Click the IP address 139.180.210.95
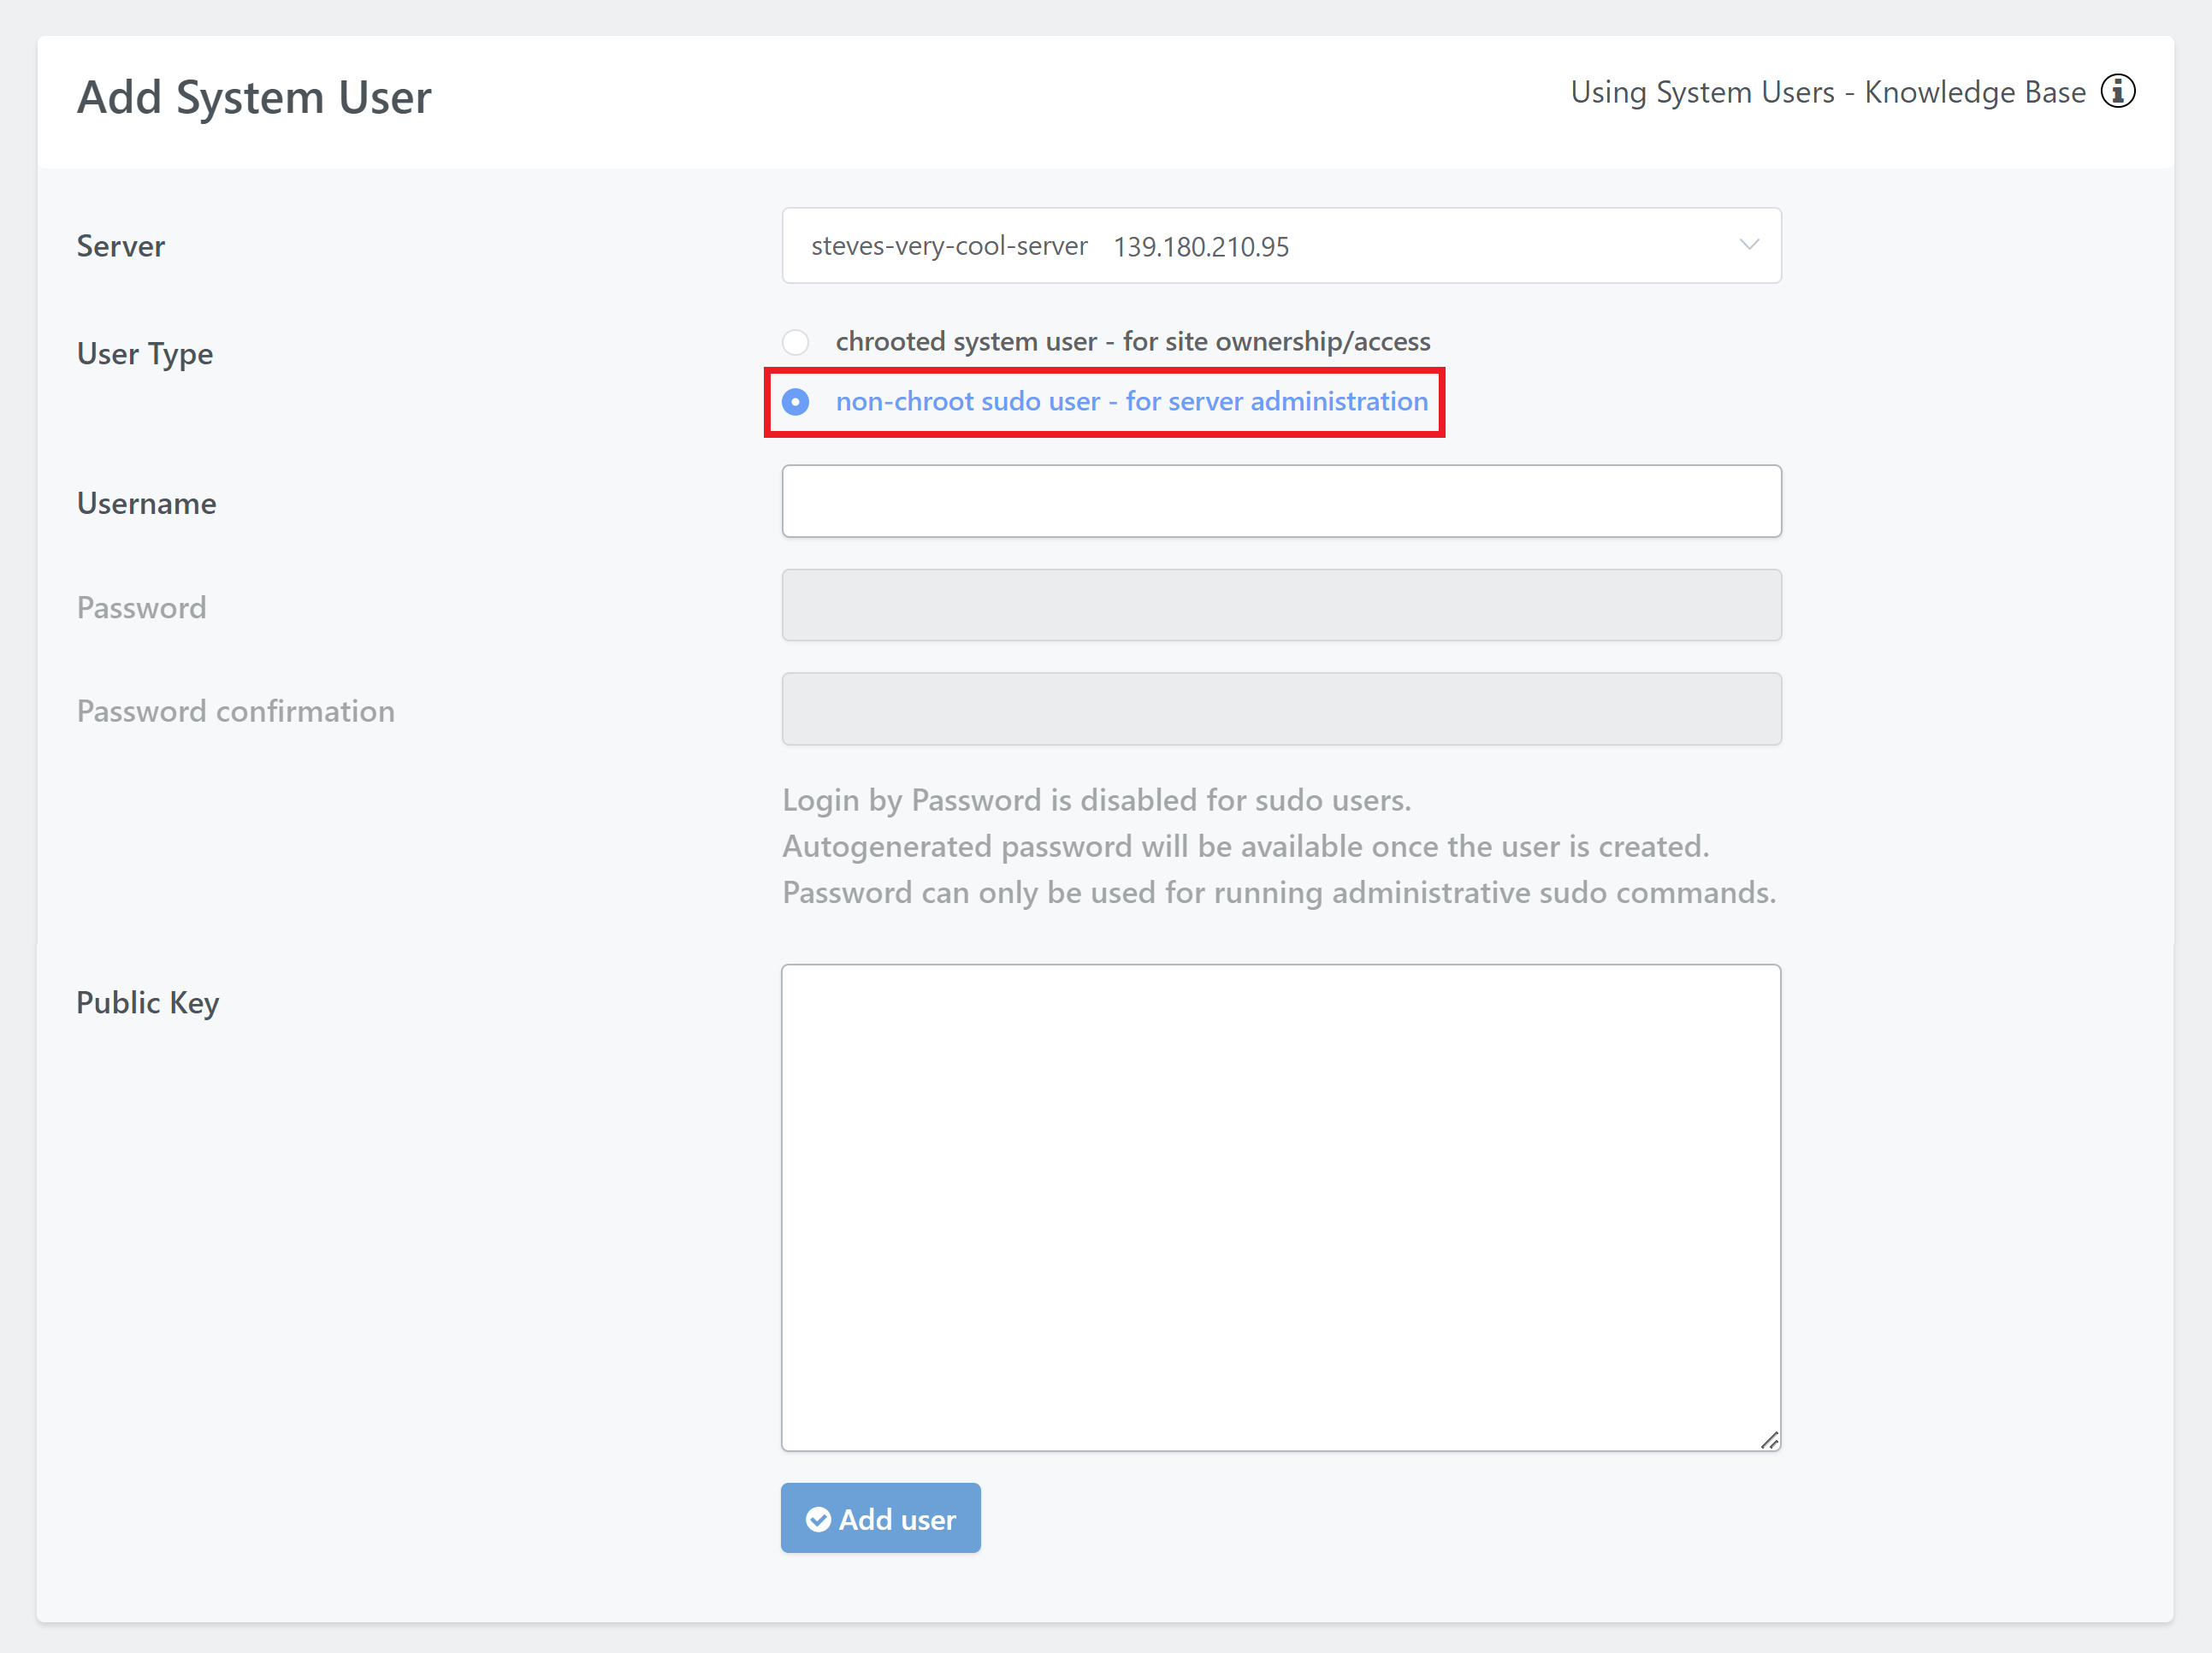 click(x=1201, y=247)
